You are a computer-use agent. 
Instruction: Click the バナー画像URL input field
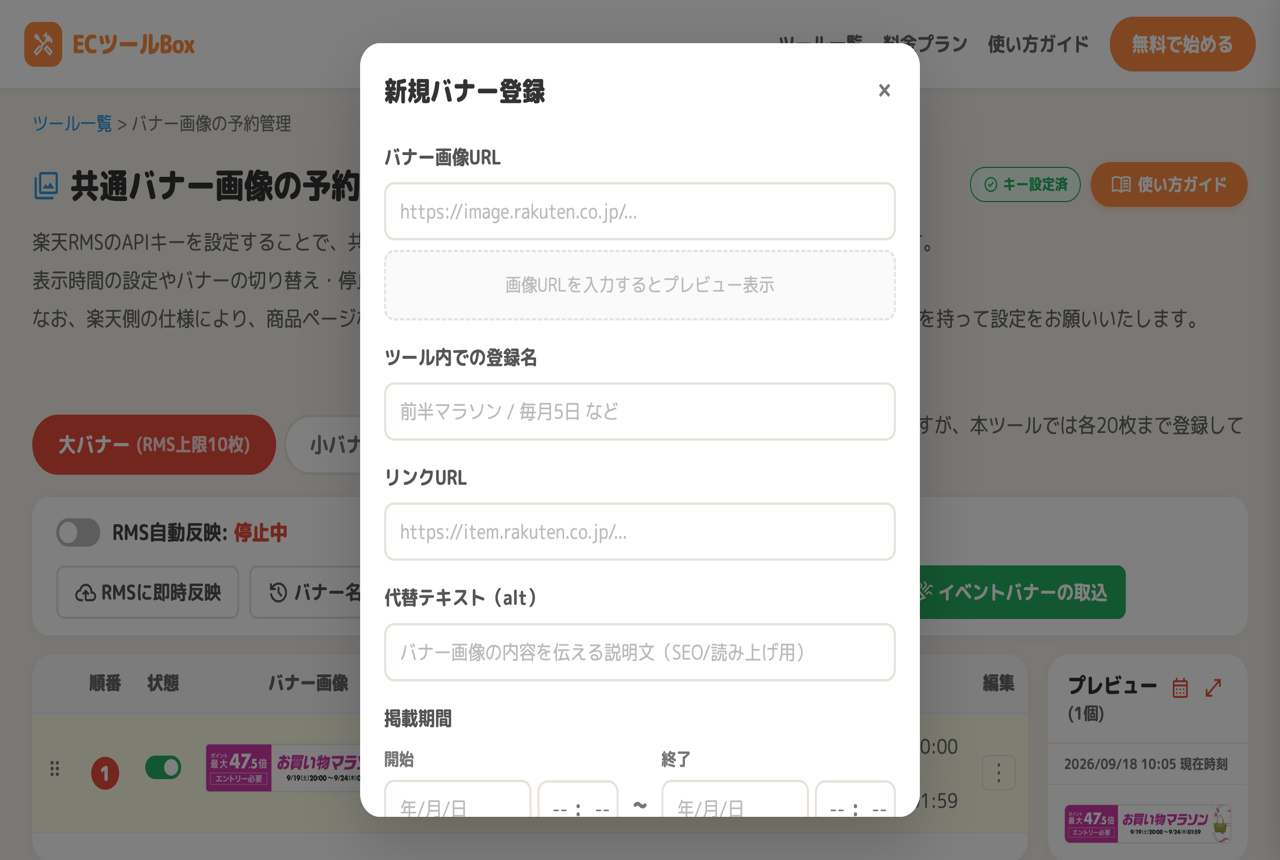[x=640, y=211]
